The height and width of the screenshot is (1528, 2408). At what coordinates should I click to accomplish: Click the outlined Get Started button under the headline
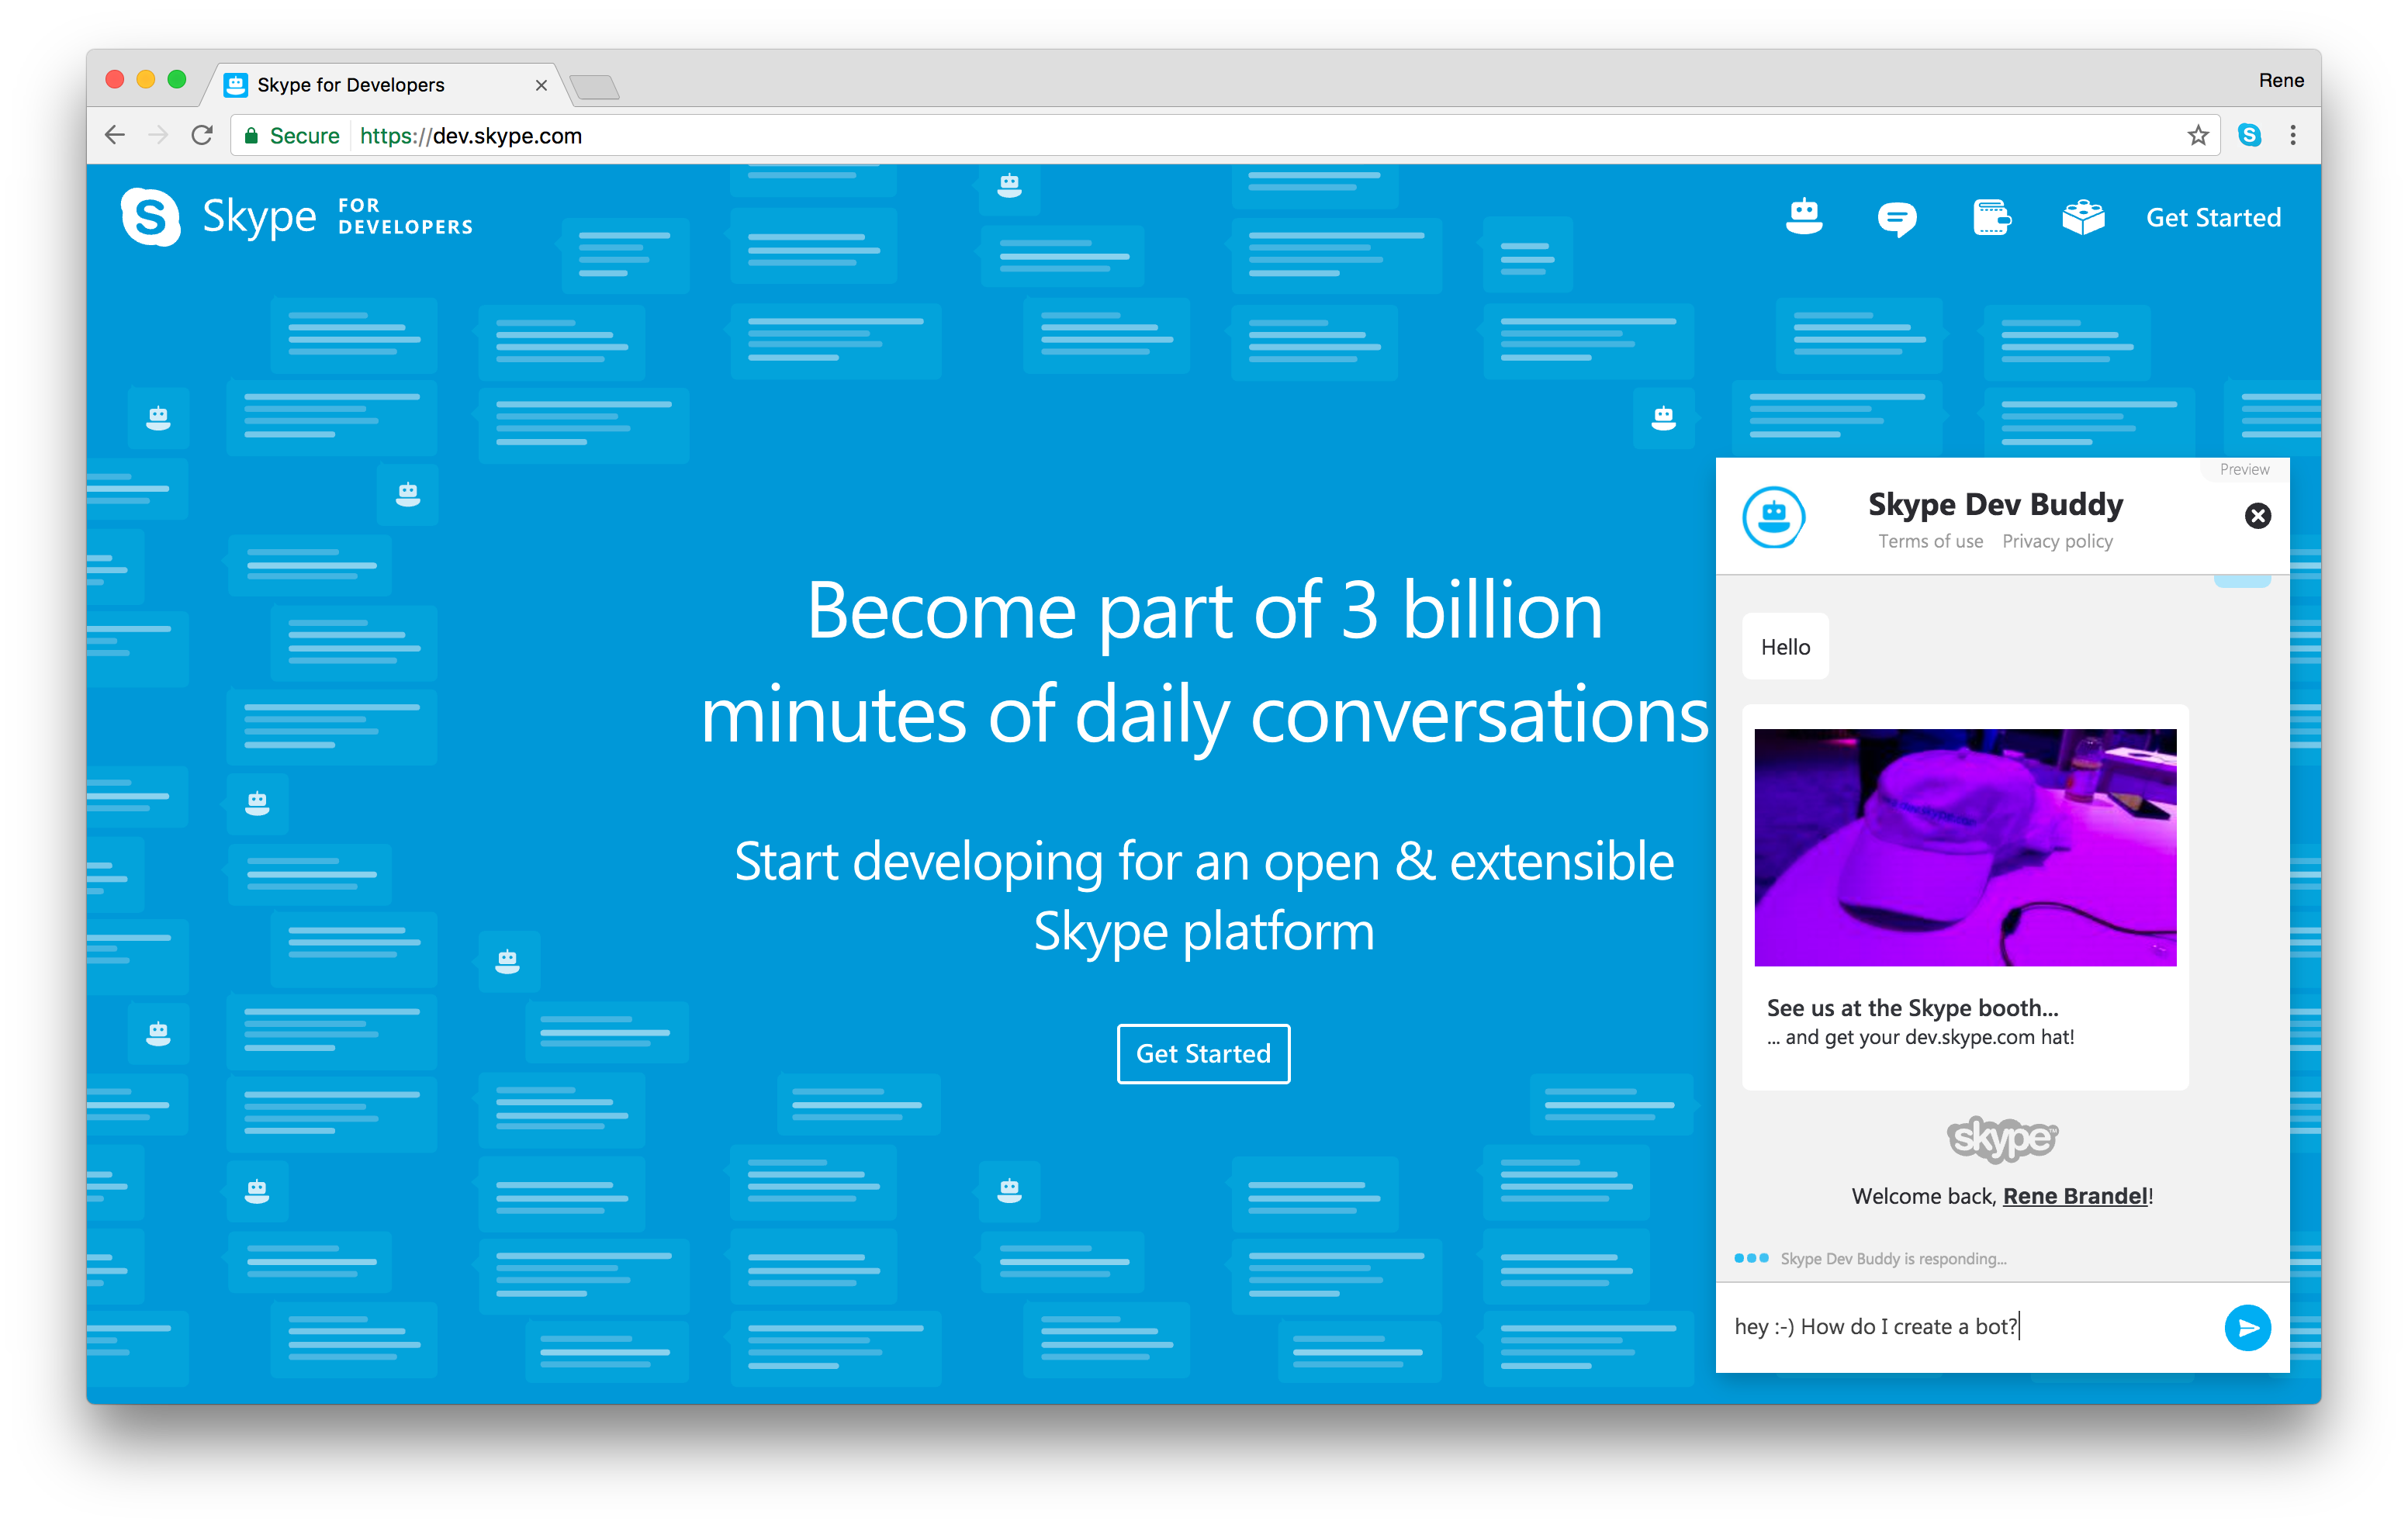click(x=1203, y=1053)
